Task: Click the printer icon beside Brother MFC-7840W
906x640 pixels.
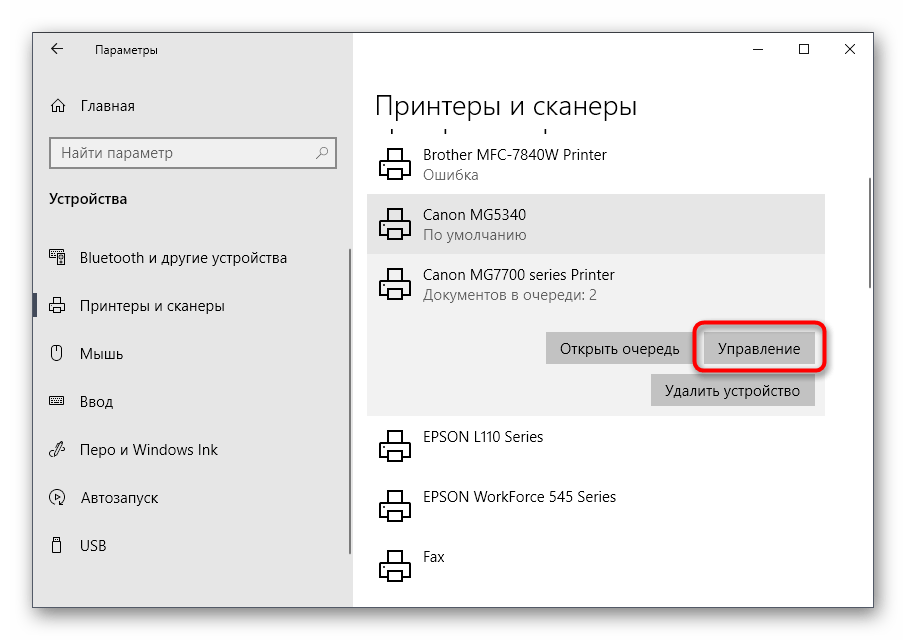Action: (x=394, y=164)
